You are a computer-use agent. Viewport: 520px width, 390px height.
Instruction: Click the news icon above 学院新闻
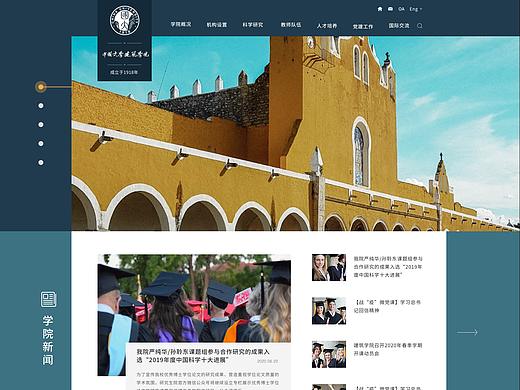[x=48, y=299]
